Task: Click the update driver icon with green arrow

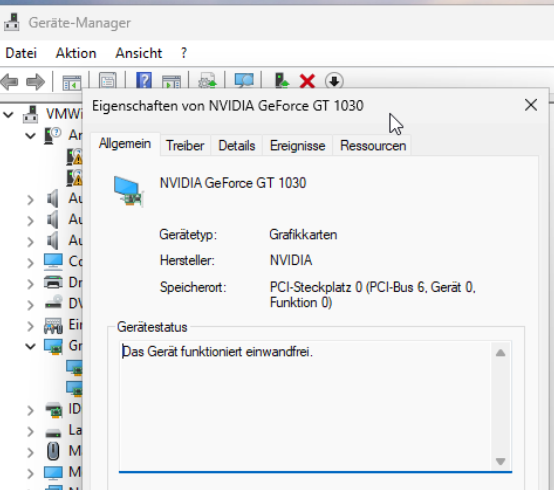Action: coord(282,81)
